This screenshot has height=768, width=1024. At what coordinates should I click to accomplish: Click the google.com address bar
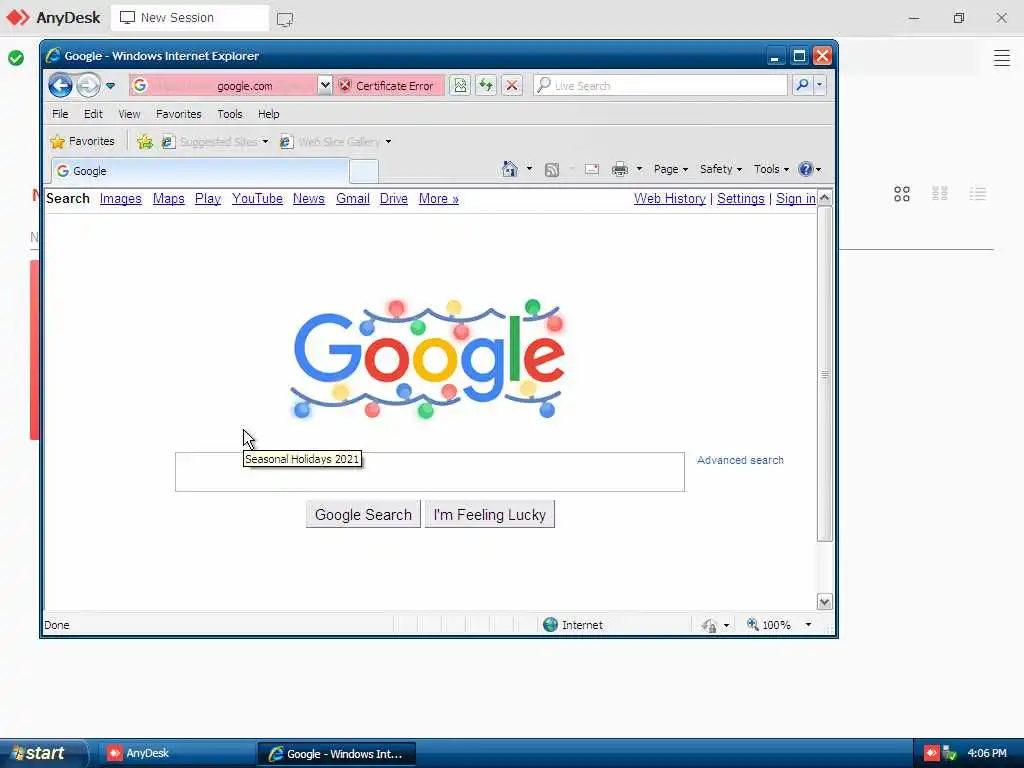click(x=223, y=86)
